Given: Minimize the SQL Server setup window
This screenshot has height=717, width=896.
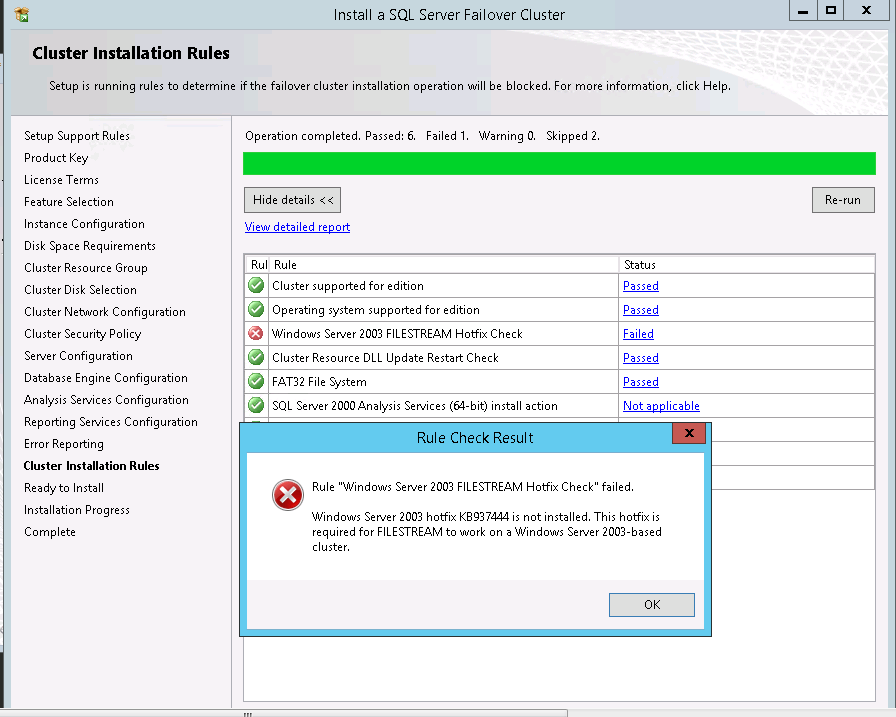Looking at the screenshot, I should coord(803,10).
